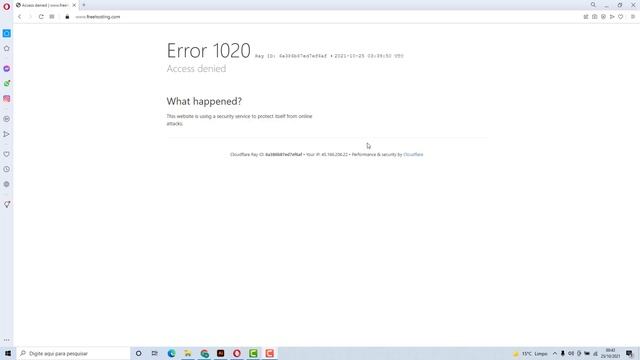Screen dimensions: 640x360
Task: Open My Flow arrow icon in sidebar
Action: pyautogui.click(x=7, y=134)
